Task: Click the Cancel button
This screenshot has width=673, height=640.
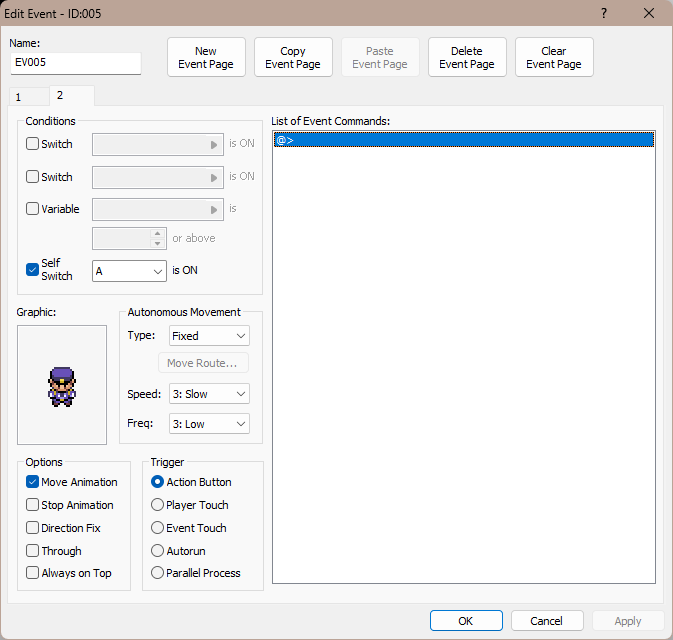Action: point(547,621)
